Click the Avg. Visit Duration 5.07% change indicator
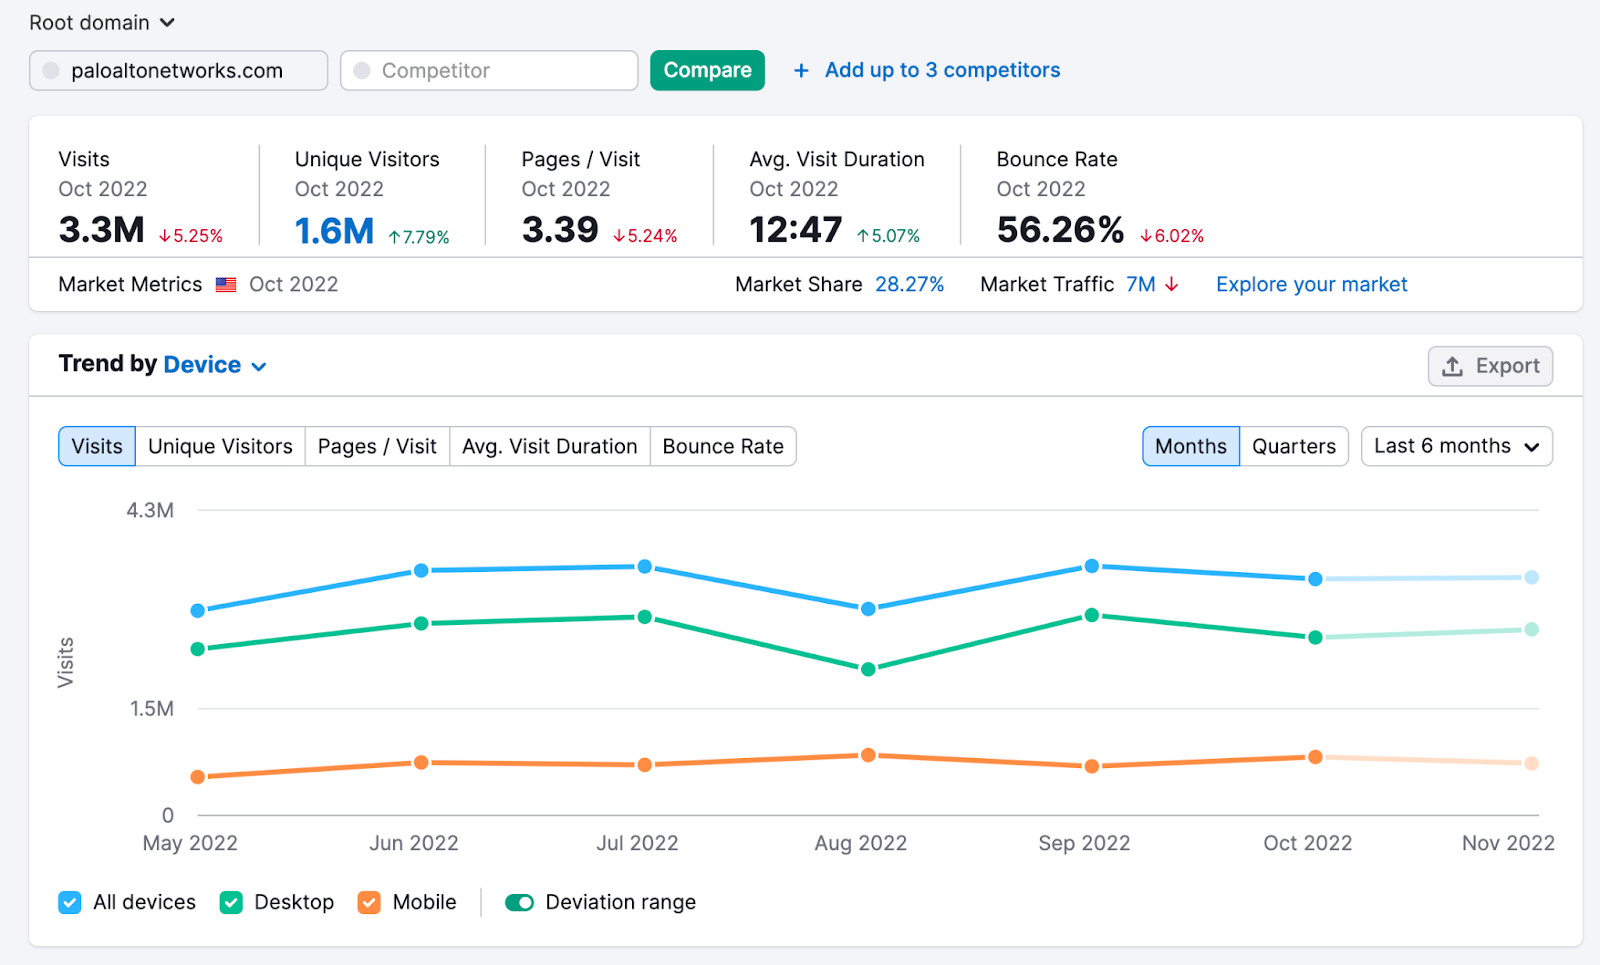The height and width of the screenshot is (965, 1600). (888, 236)
